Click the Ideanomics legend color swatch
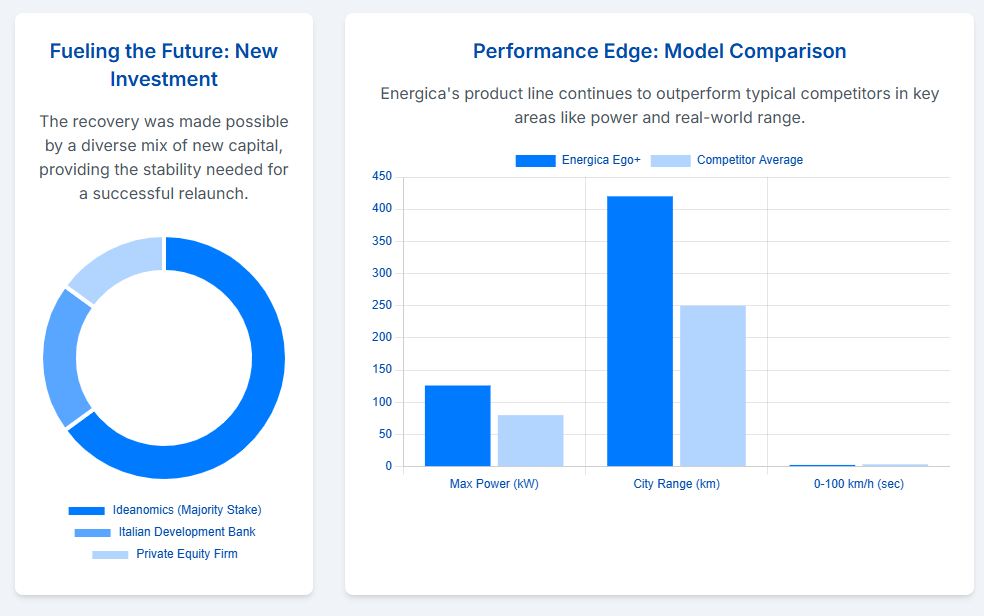Image resolution: width=984 pixels, height=616 pixels. [86, 511]
